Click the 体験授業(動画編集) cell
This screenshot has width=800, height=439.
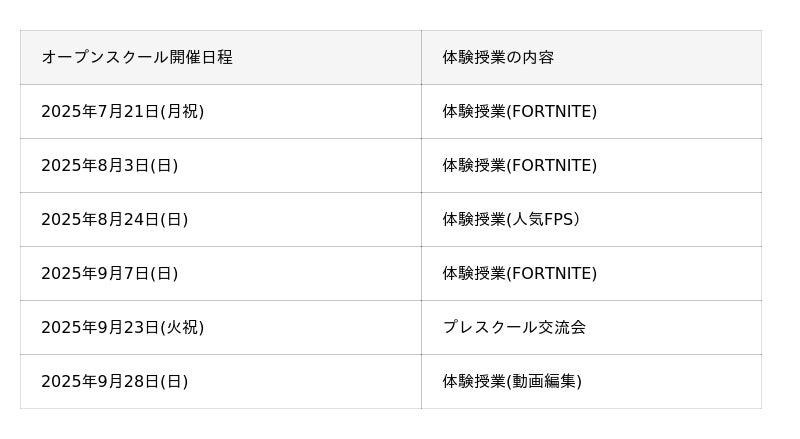[512, 382]
